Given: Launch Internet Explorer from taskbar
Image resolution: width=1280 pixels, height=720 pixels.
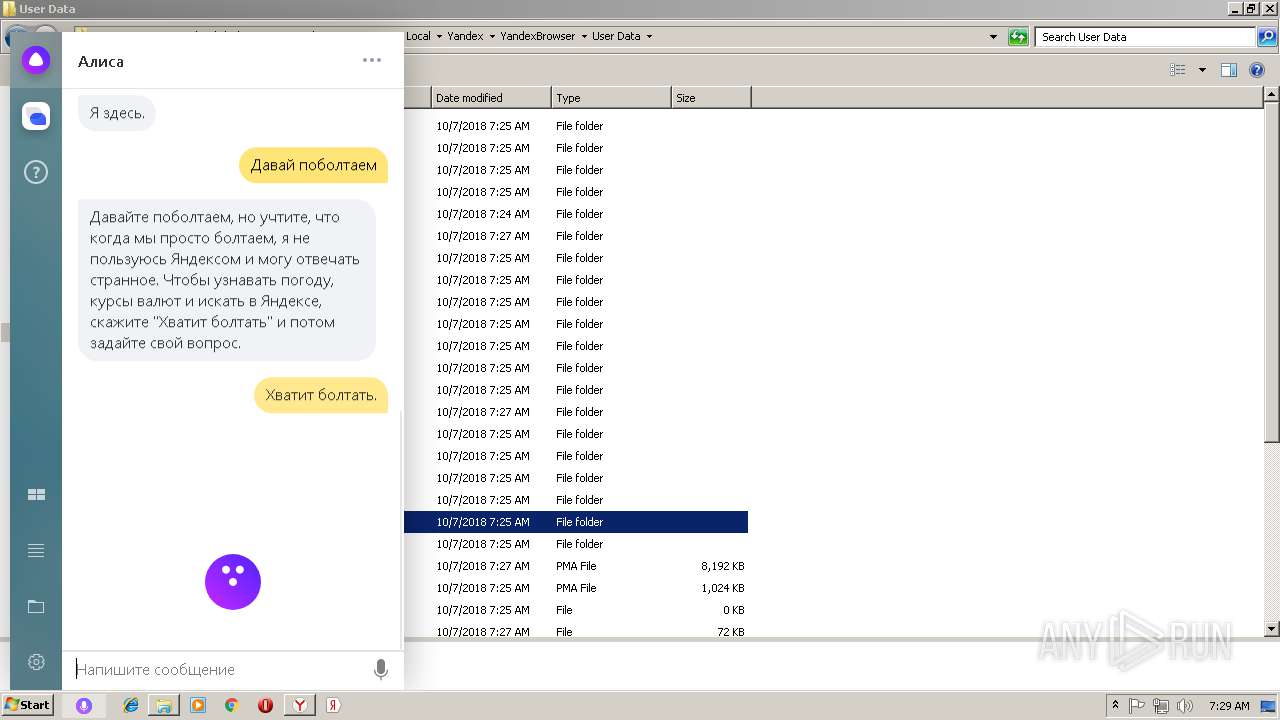Looking at the screenshot, I should coord(131,705).
